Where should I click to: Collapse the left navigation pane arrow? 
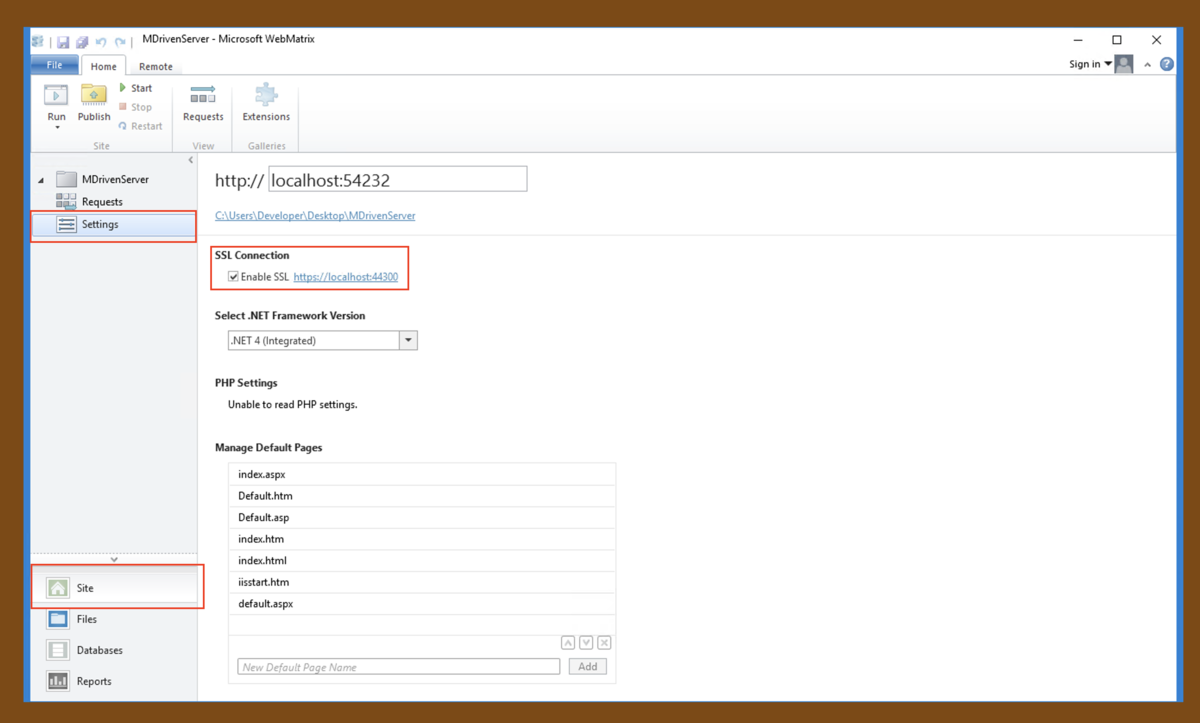click(191, 160)
